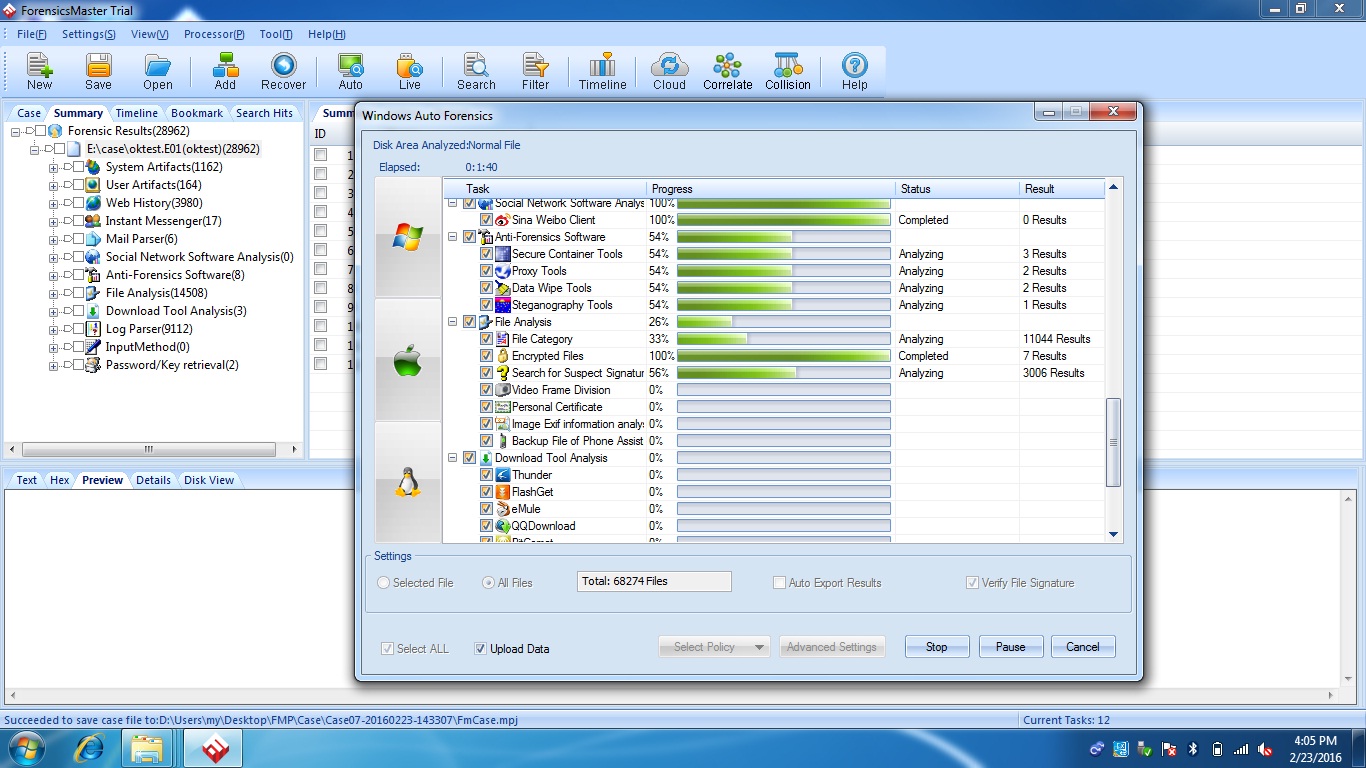
Task: Click the Filter toolbar icon
Action: 535,66
